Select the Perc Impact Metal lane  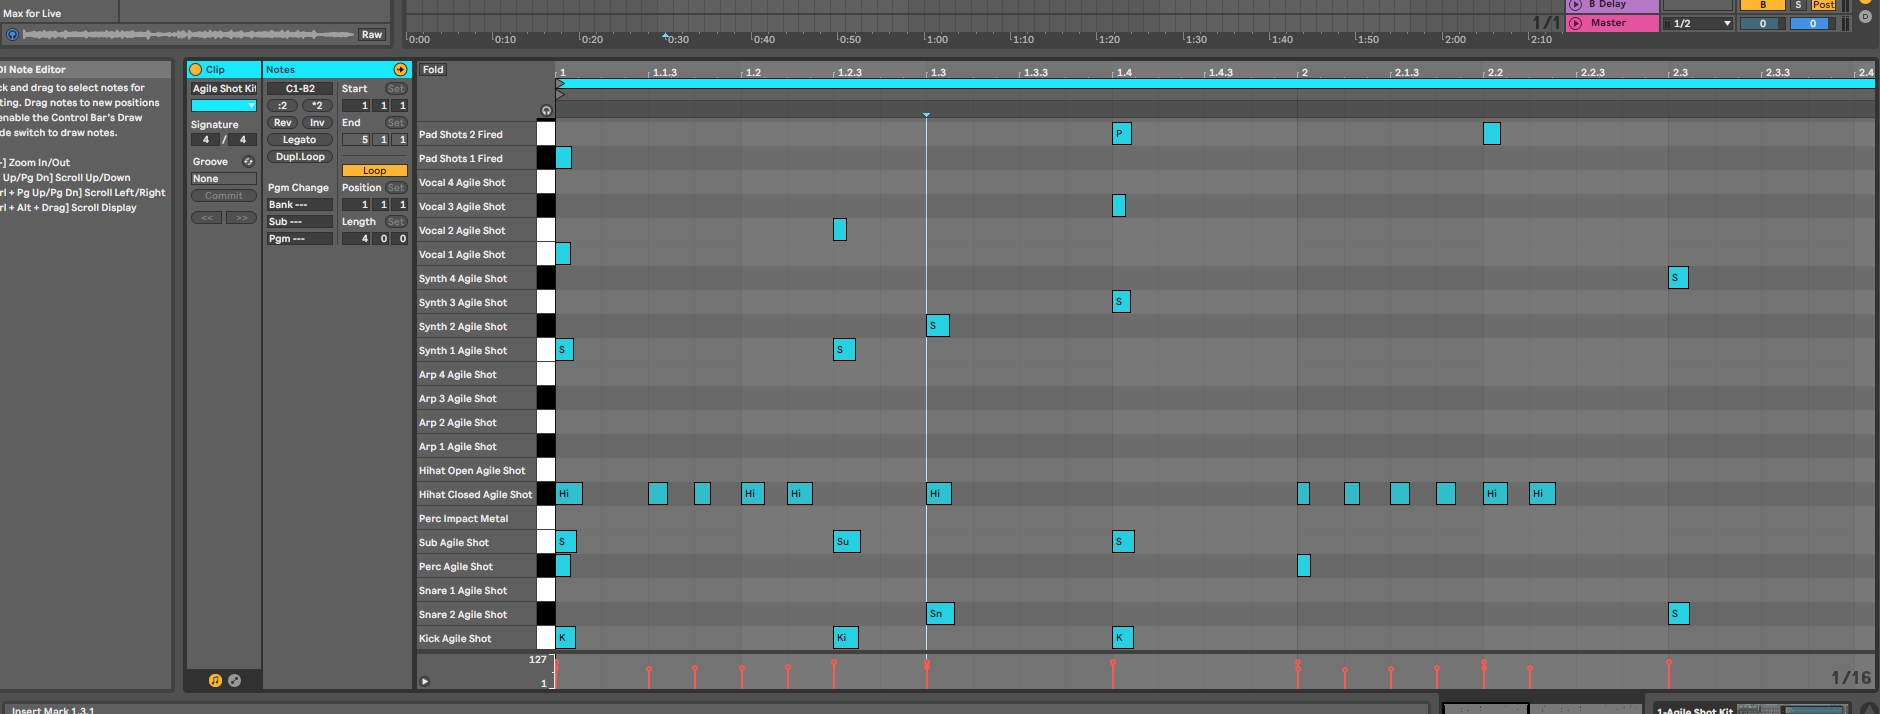pyautogui.click(x=476, y=519)
